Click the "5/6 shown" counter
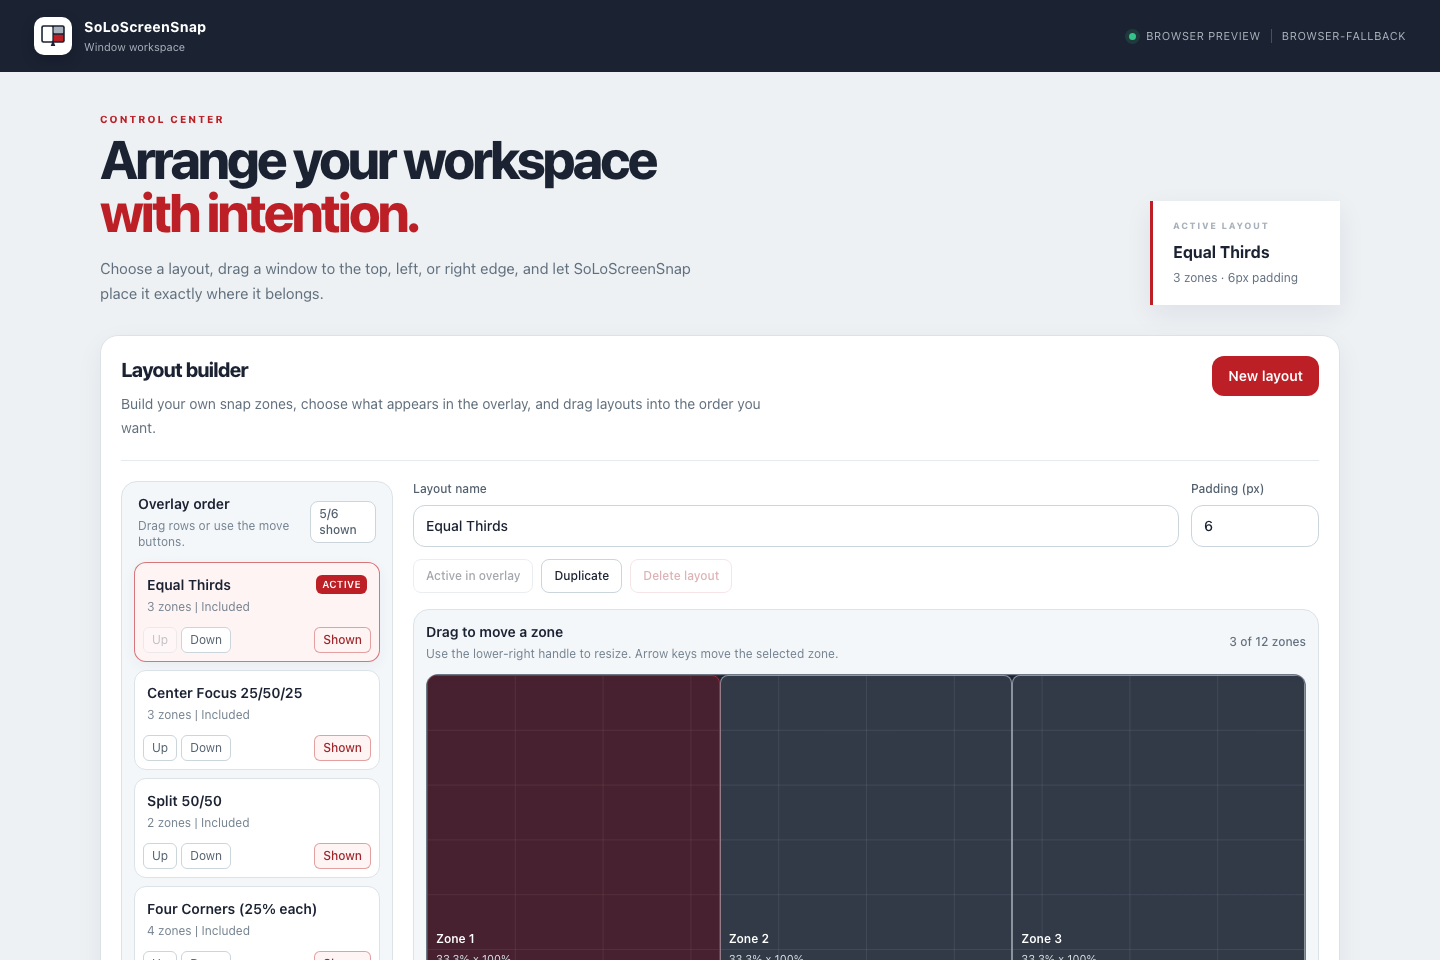Viewport: 1440px width, 960px height. [342, 522]
